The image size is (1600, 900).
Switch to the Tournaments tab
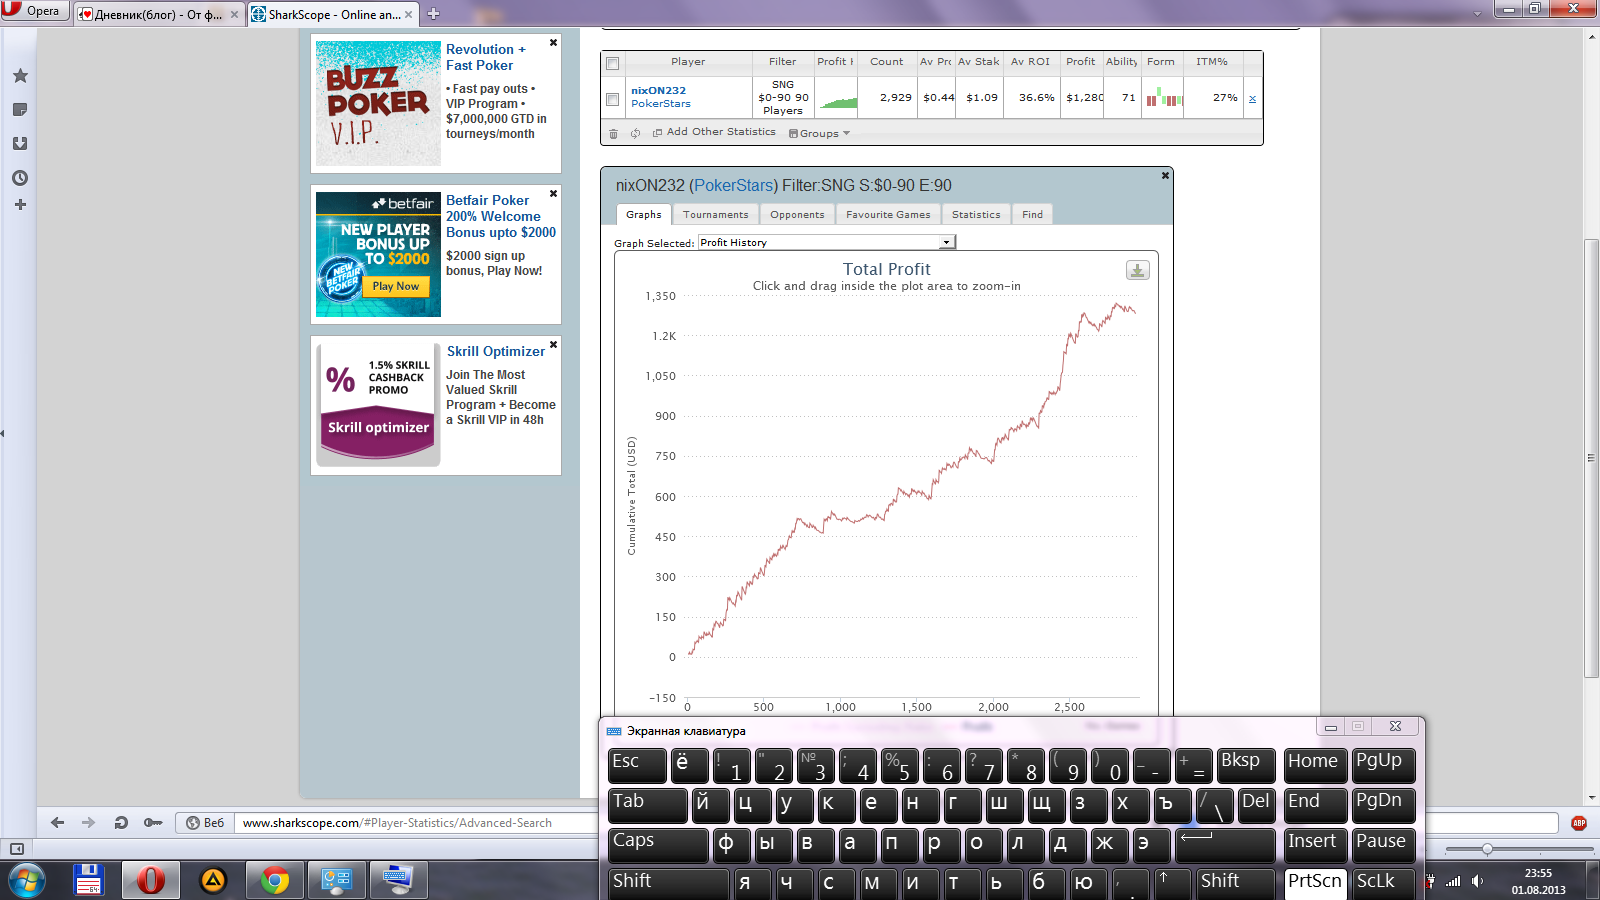tap(715, 215)
